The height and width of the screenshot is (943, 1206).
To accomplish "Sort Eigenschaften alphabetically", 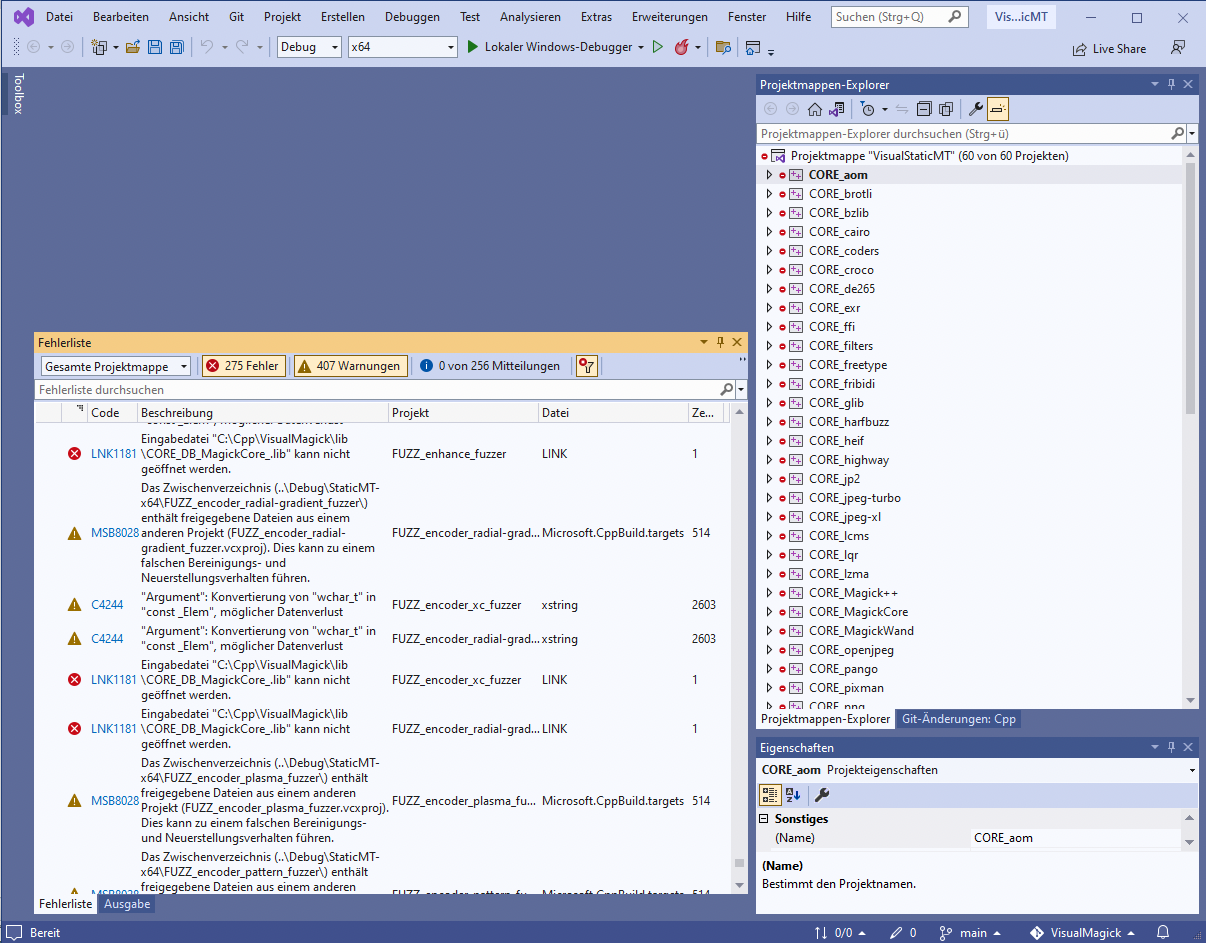I will point(793,795).
